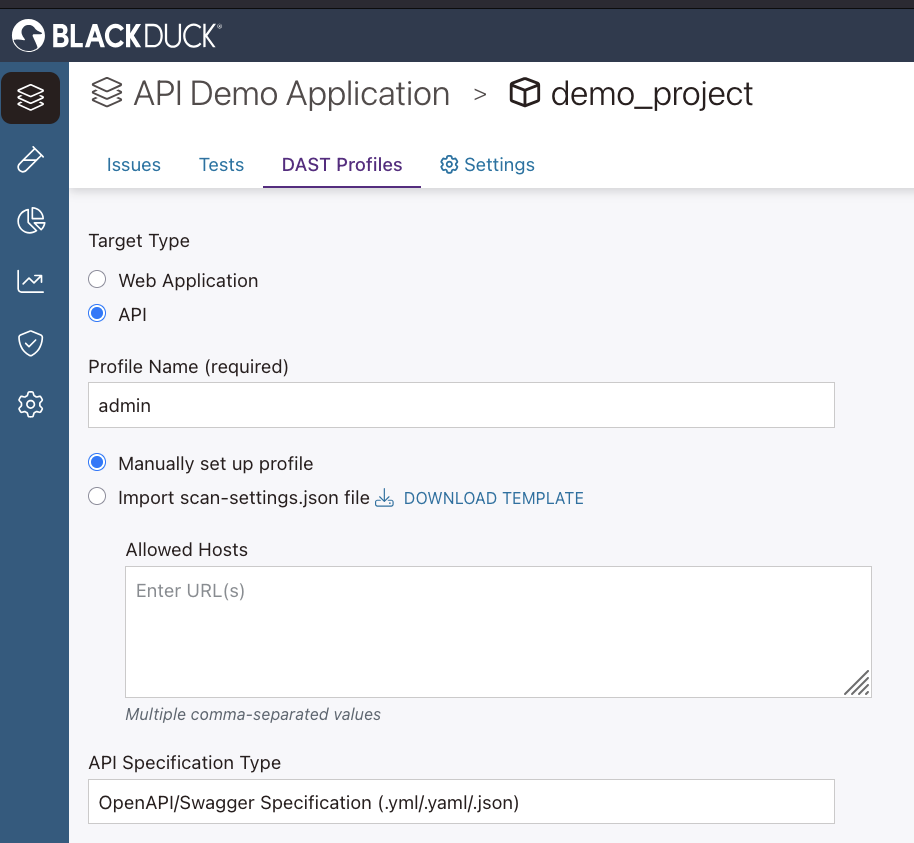This screenshot has height=843, width=914.
Task: Click breadcrumb link API Demo Application
Action: pos(289,93)
